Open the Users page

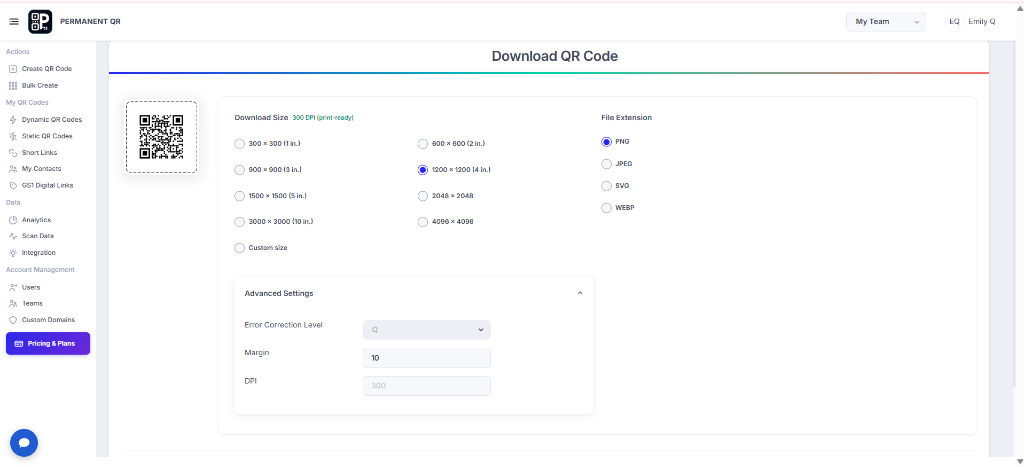tap(31, 287)
